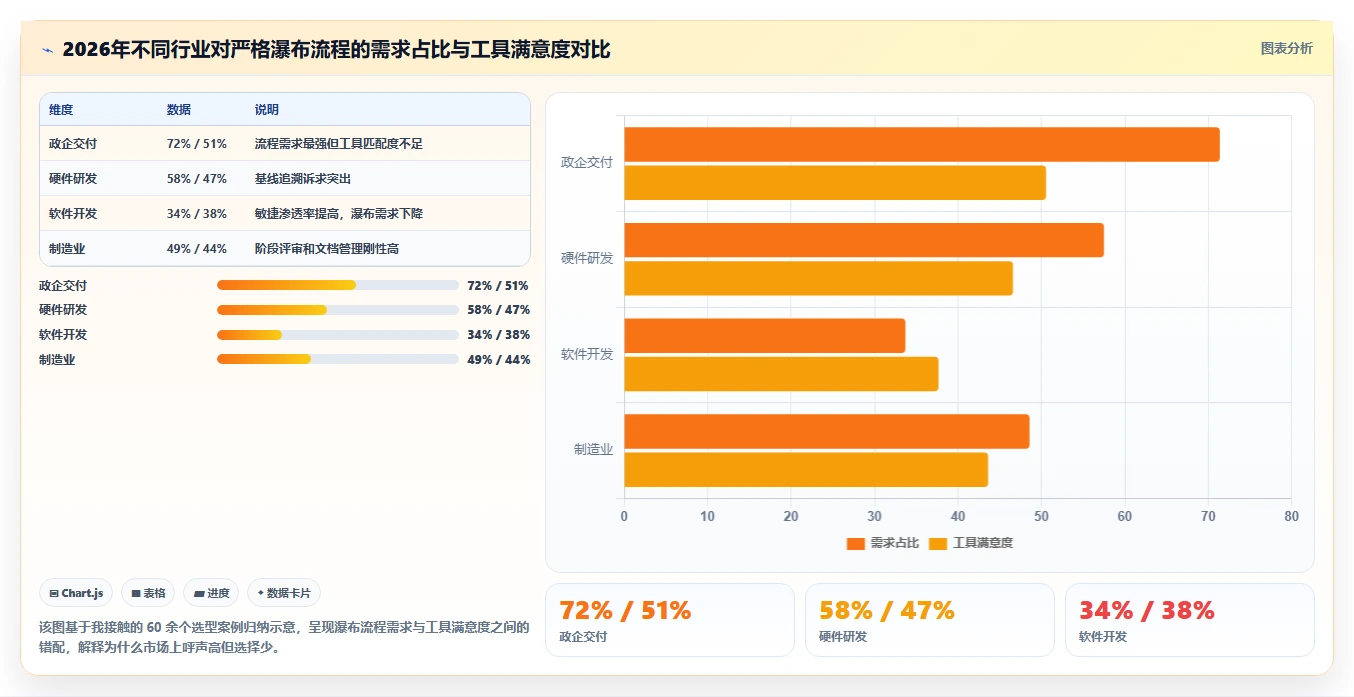Click the 图表分析 label in header

(1286, 48)
